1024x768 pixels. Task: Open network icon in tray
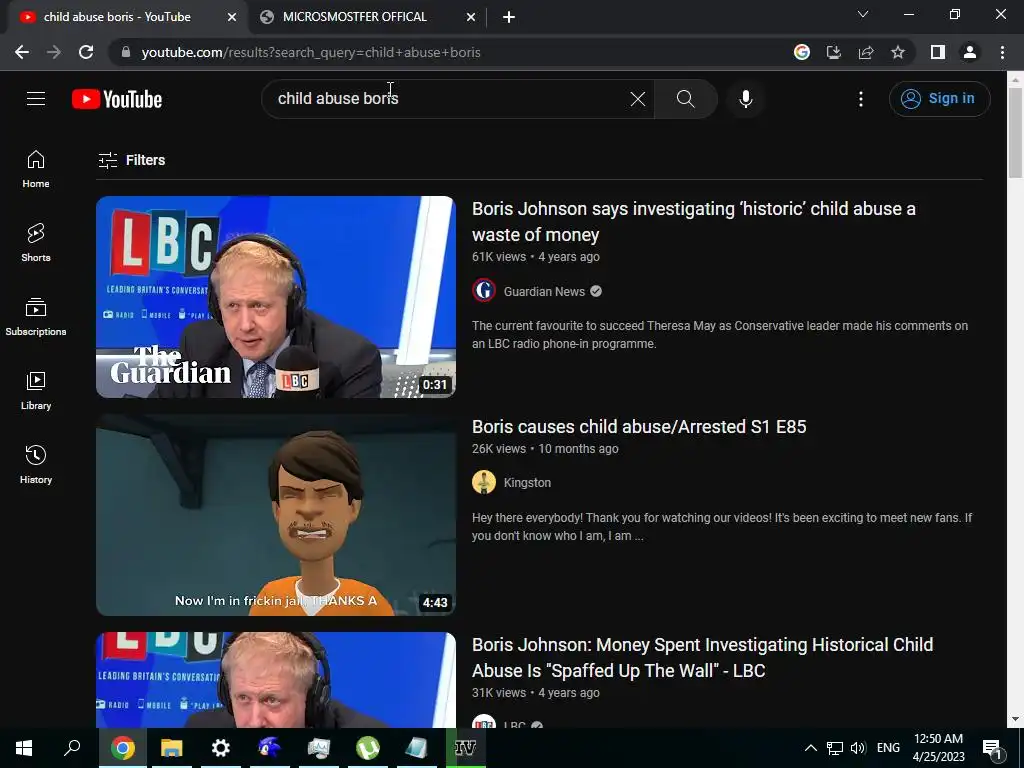tap(835, 748)
